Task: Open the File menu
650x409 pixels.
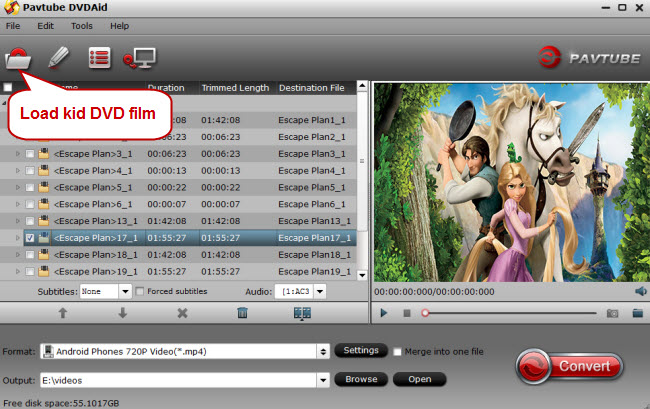Action: coord(13,26)
